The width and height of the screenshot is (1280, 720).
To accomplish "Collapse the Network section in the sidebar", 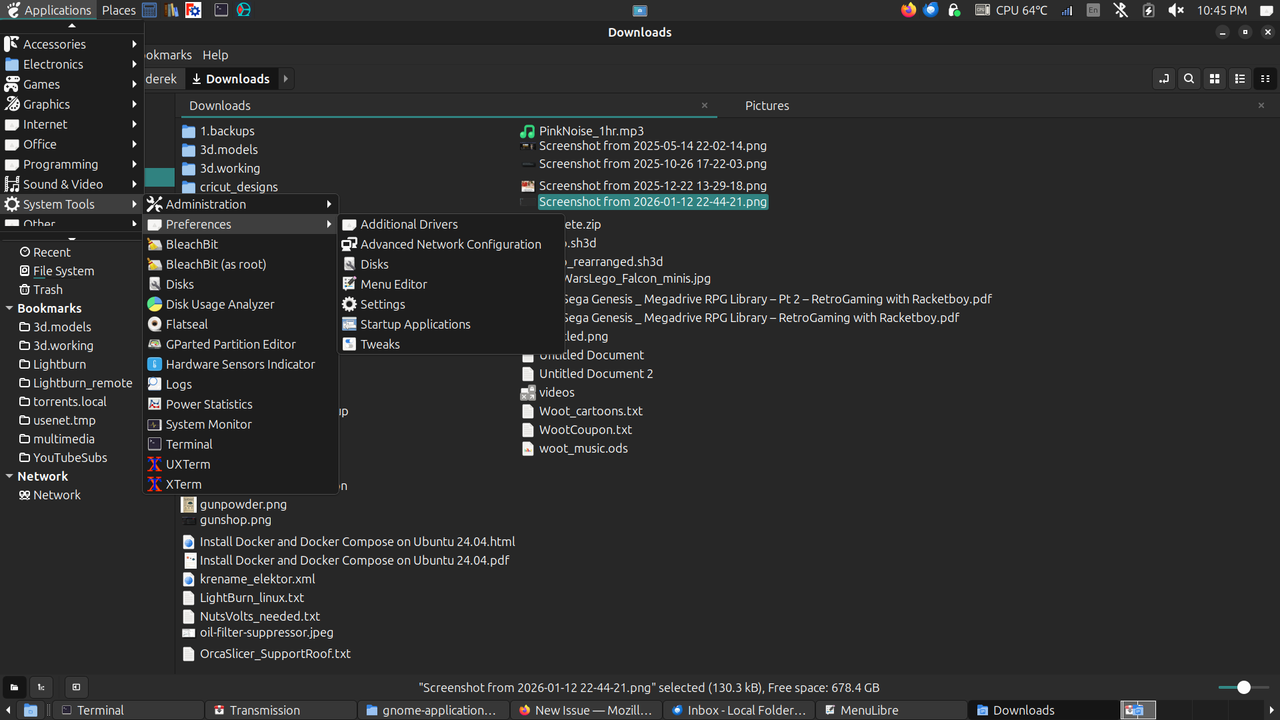I will [x=8, y=476].
